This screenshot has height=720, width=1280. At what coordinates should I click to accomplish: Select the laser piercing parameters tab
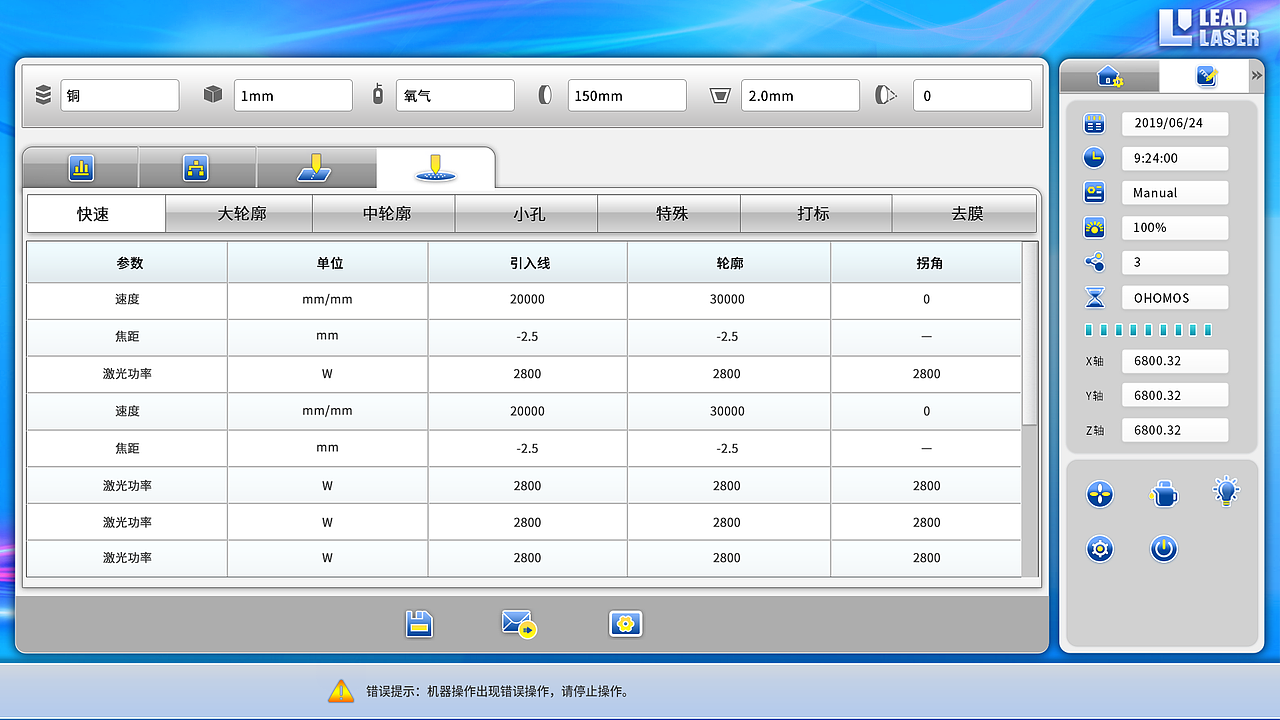point(435,168)
